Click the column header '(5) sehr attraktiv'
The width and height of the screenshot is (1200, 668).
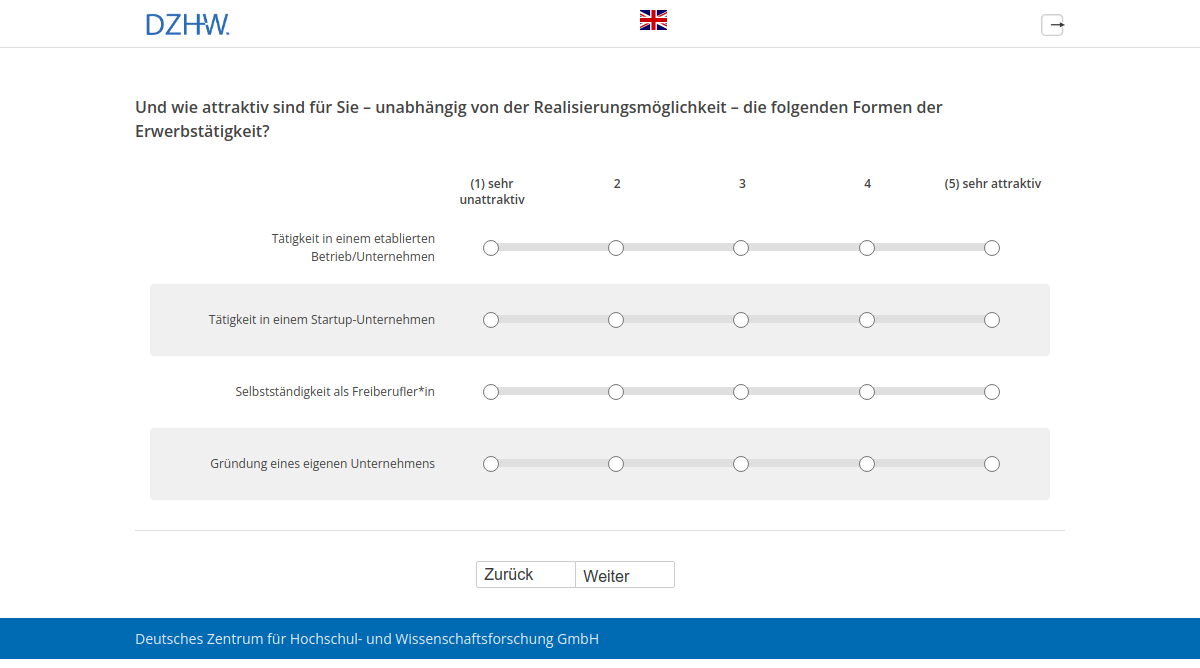click(x=992, y=183)
